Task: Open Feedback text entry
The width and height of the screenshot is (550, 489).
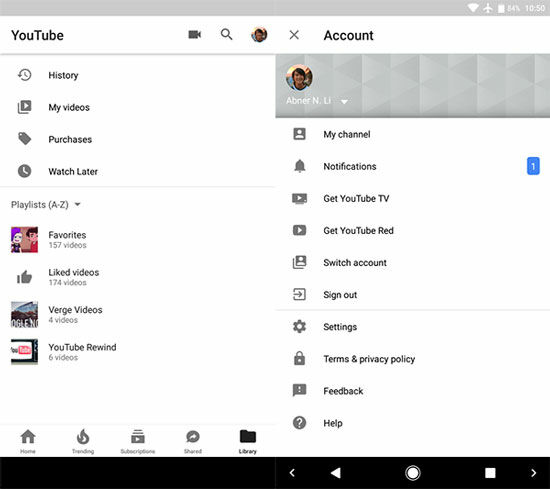Action: pos(343,391)
